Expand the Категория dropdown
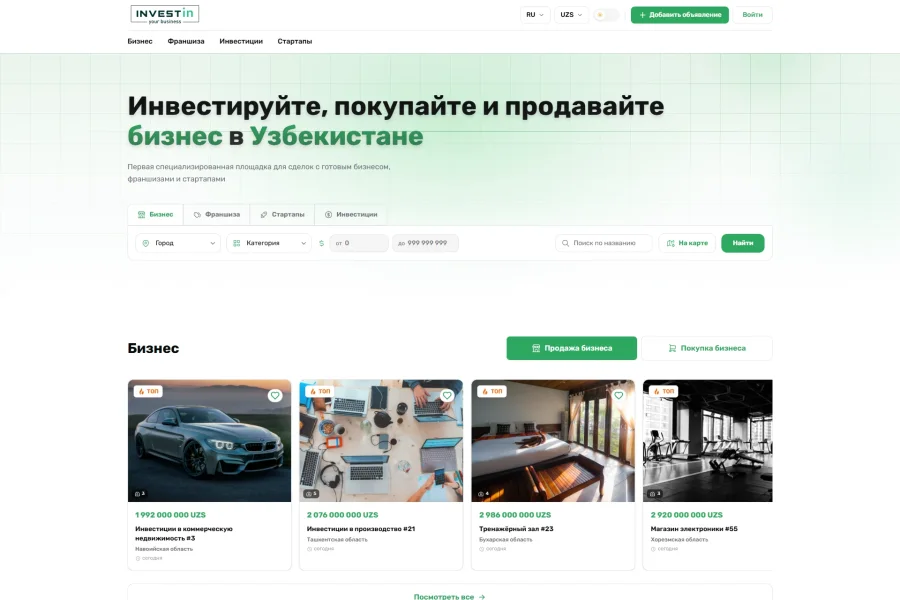 (269, 243)
